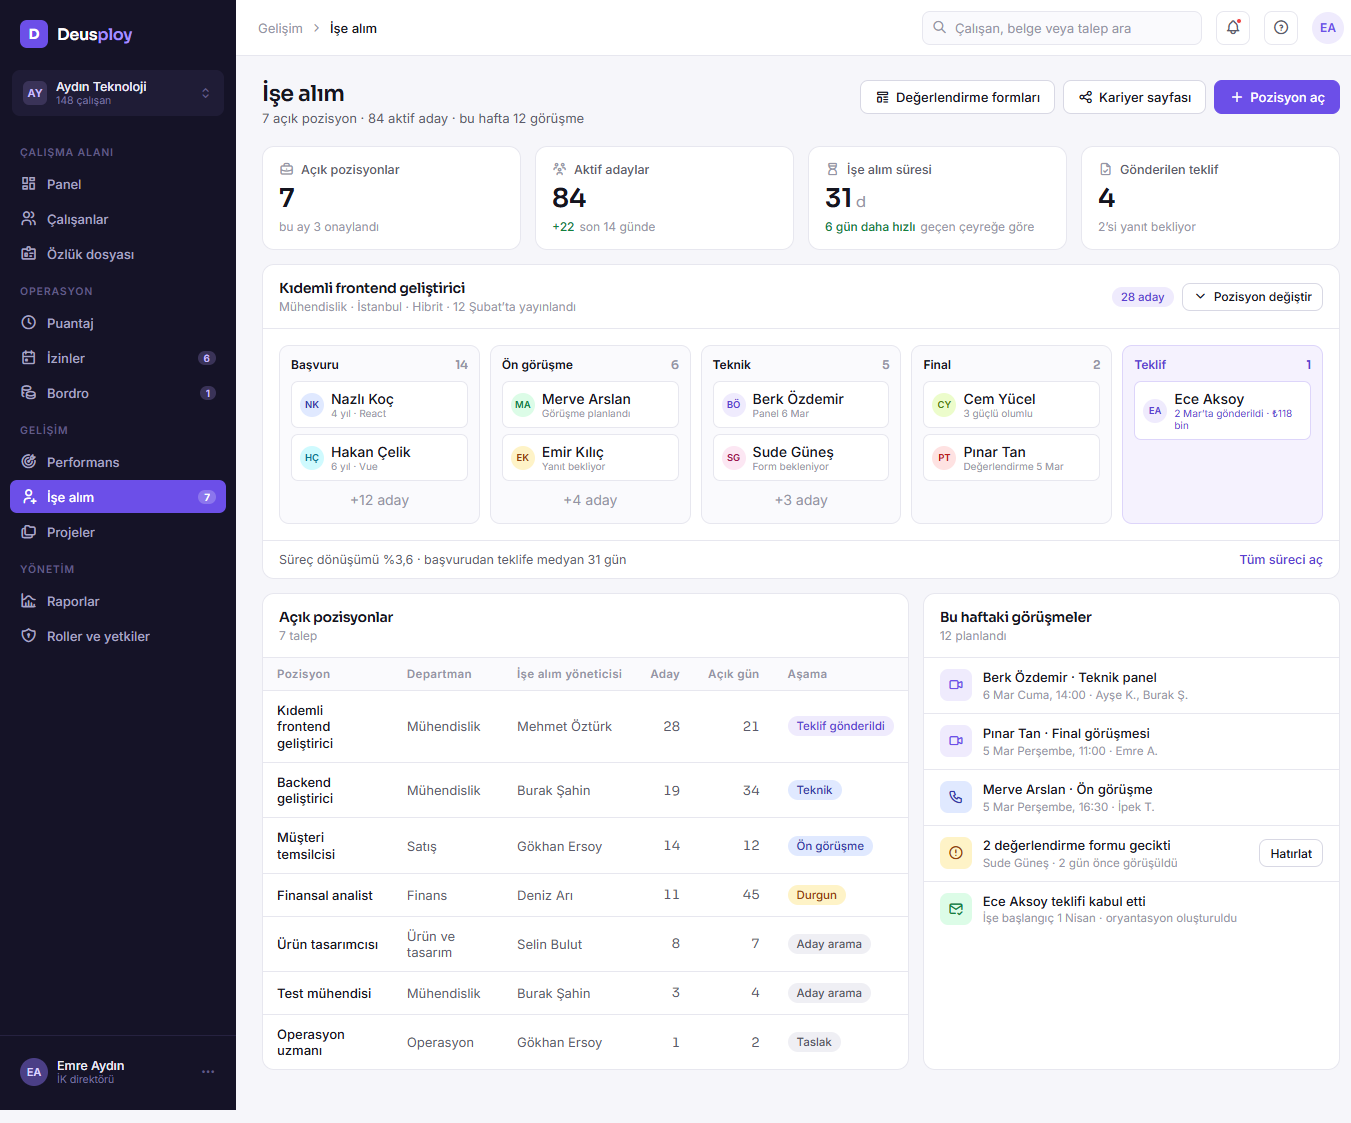This screenshot has width=1351, height=1123.
Task: Click the Pozisyon aç button
Action: tap(1277, 97)
